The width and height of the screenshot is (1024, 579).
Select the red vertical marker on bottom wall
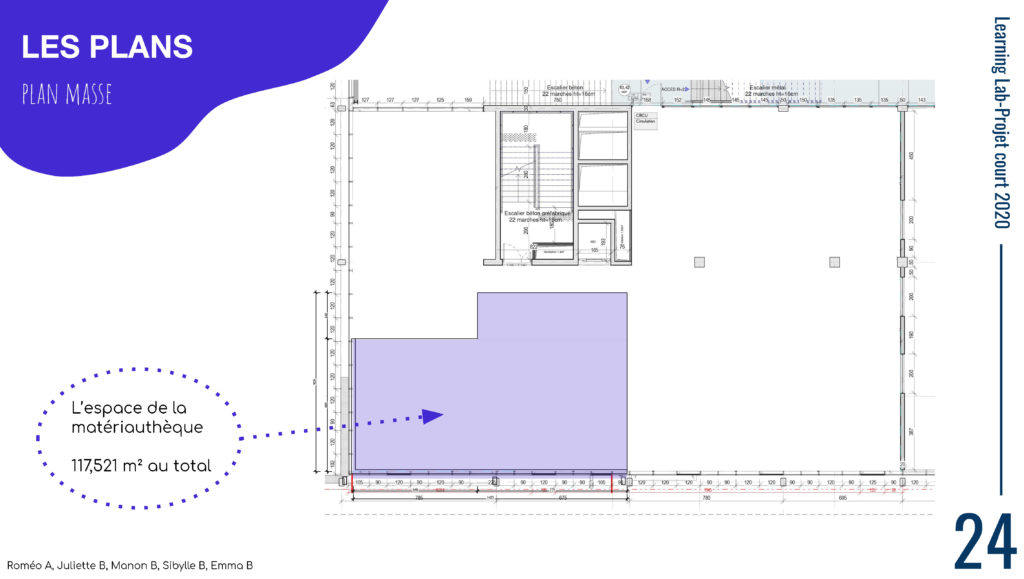[611, 483]
